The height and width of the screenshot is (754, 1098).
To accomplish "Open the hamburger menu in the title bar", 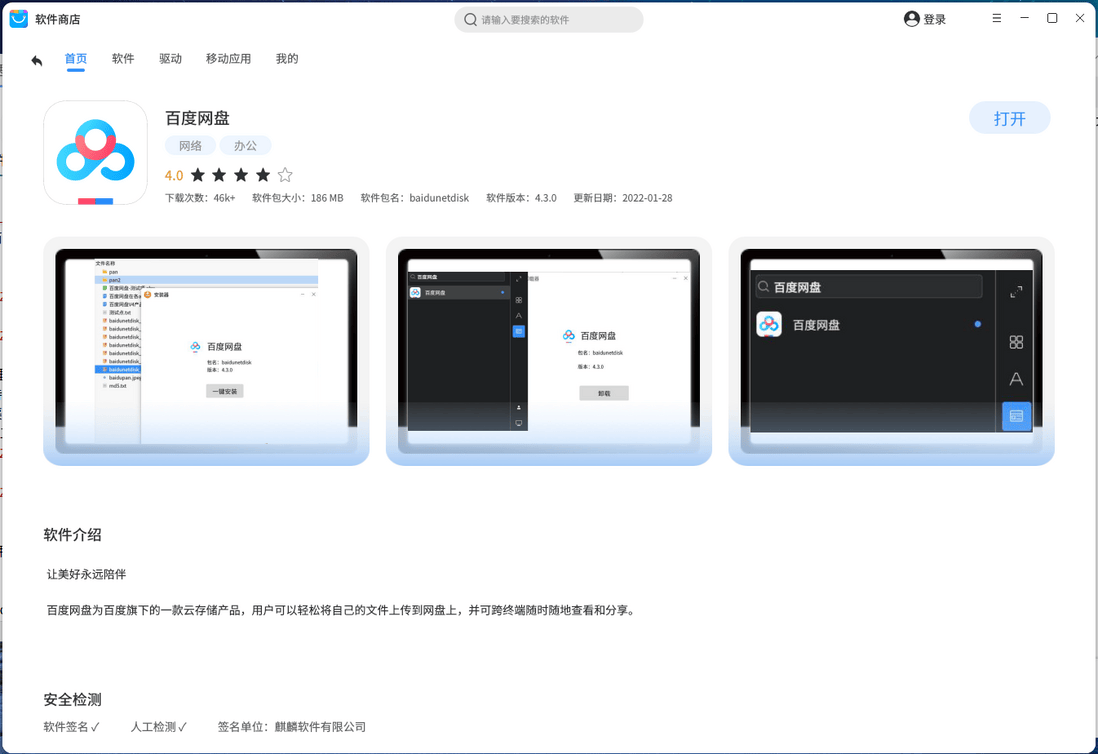I will (x=996, y=18).
